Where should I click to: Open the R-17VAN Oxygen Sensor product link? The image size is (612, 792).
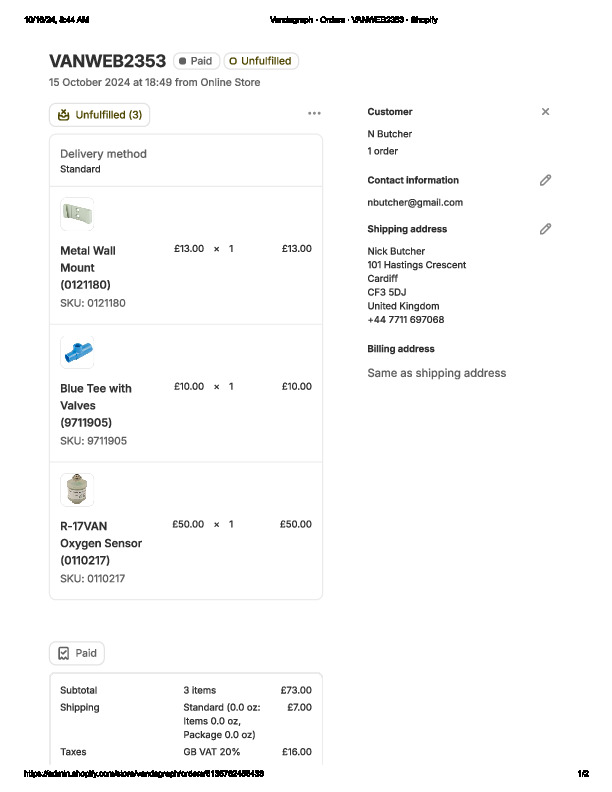[101, 542]
